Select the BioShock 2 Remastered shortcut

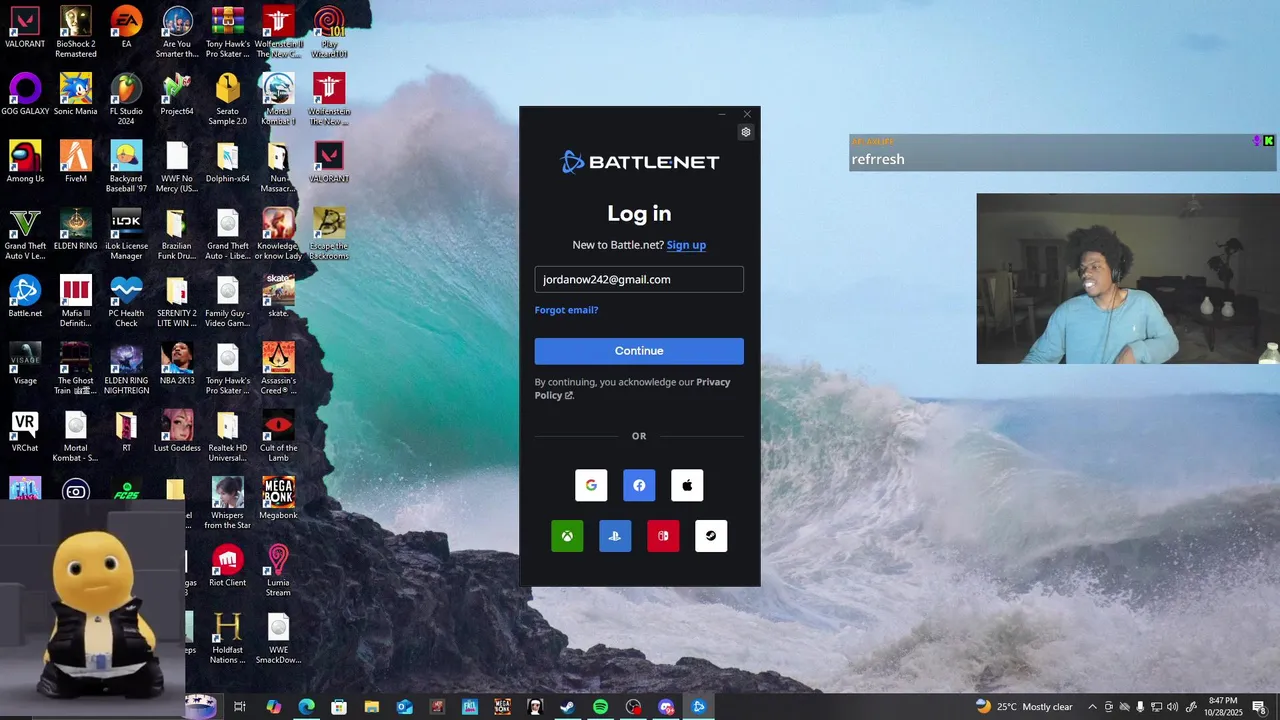click(x=76, y=32)
